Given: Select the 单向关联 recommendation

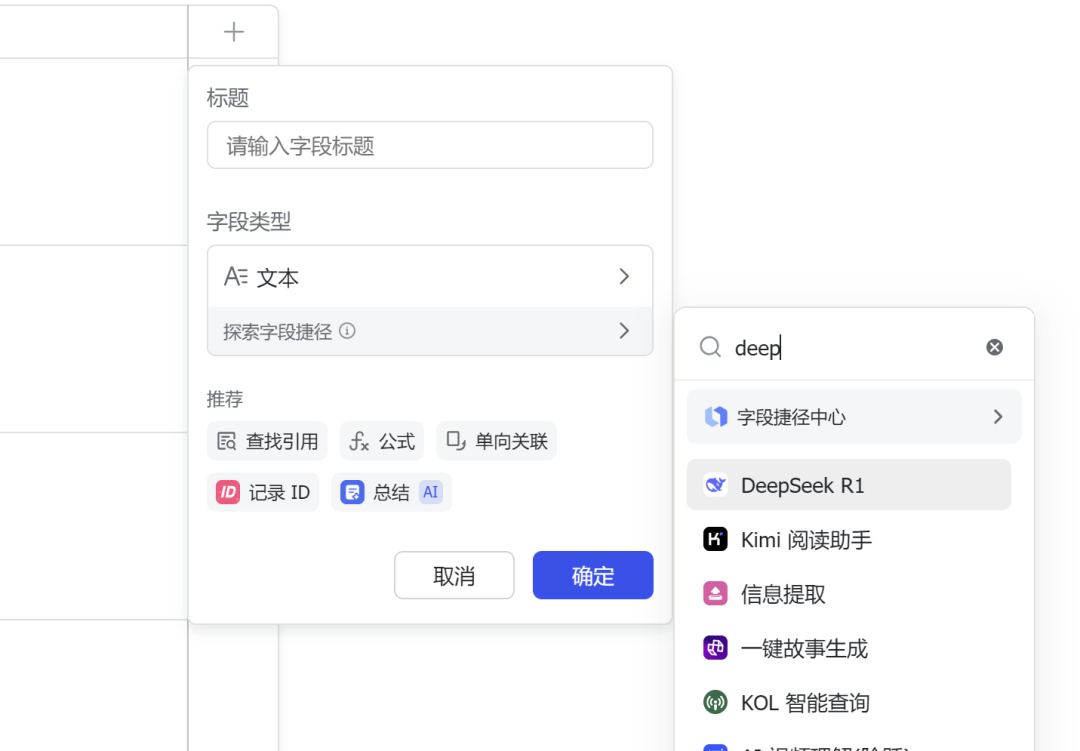Looking at the screenshot, I should click(x=496, y=441).
